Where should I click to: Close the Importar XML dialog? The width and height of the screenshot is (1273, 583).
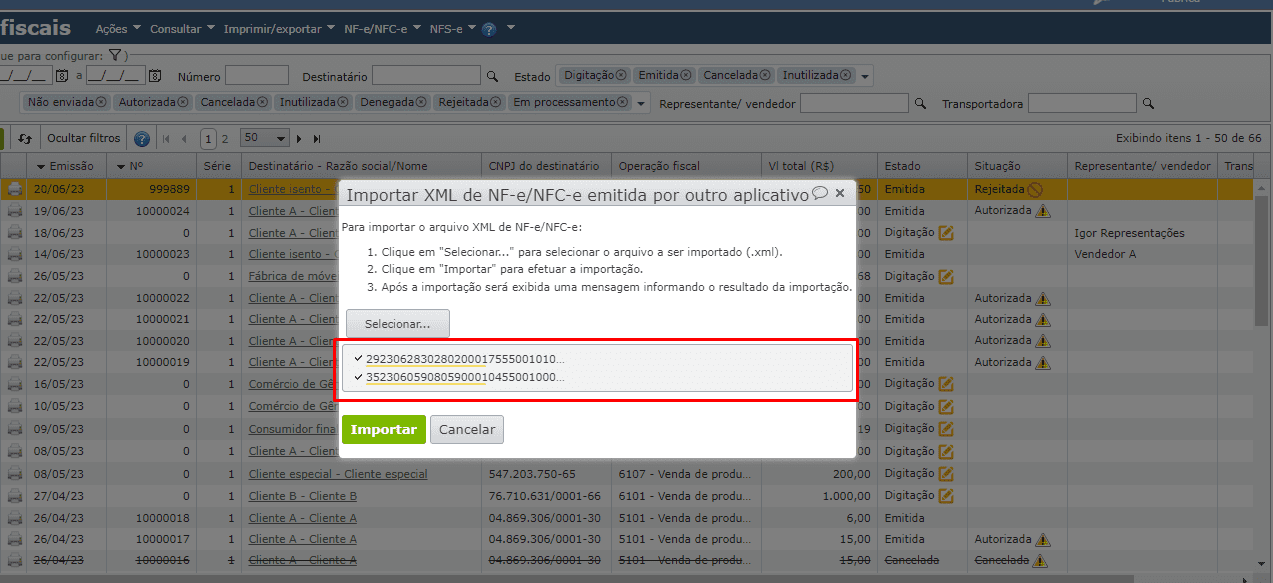840,193
